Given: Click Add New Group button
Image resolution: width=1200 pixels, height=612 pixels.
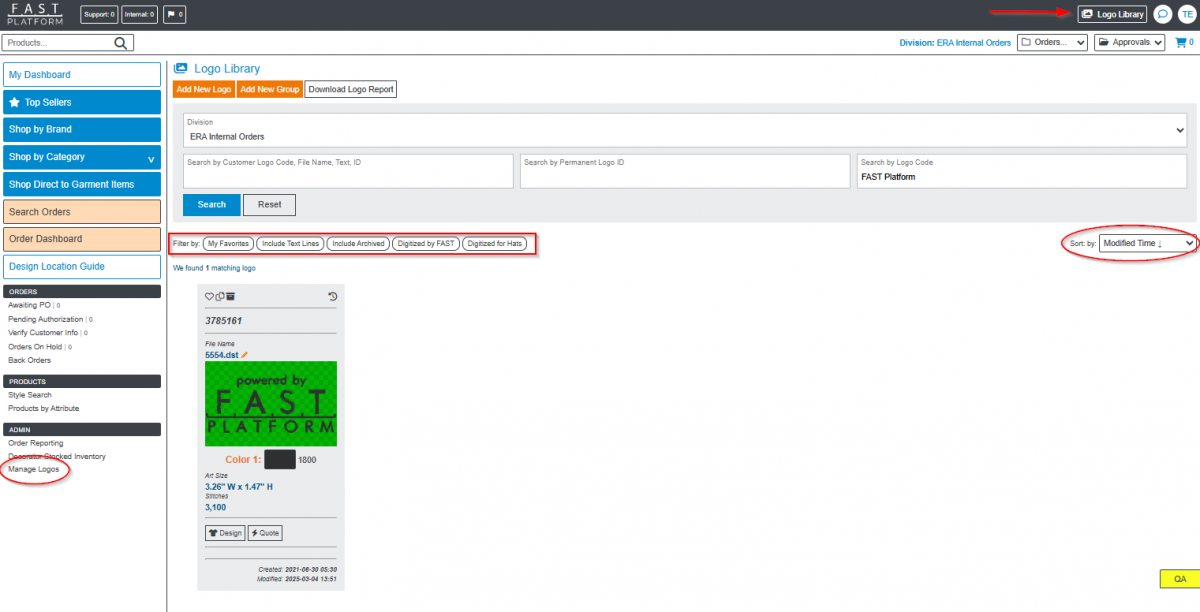Looking at the screenshot, I should [x=270, y=89].
